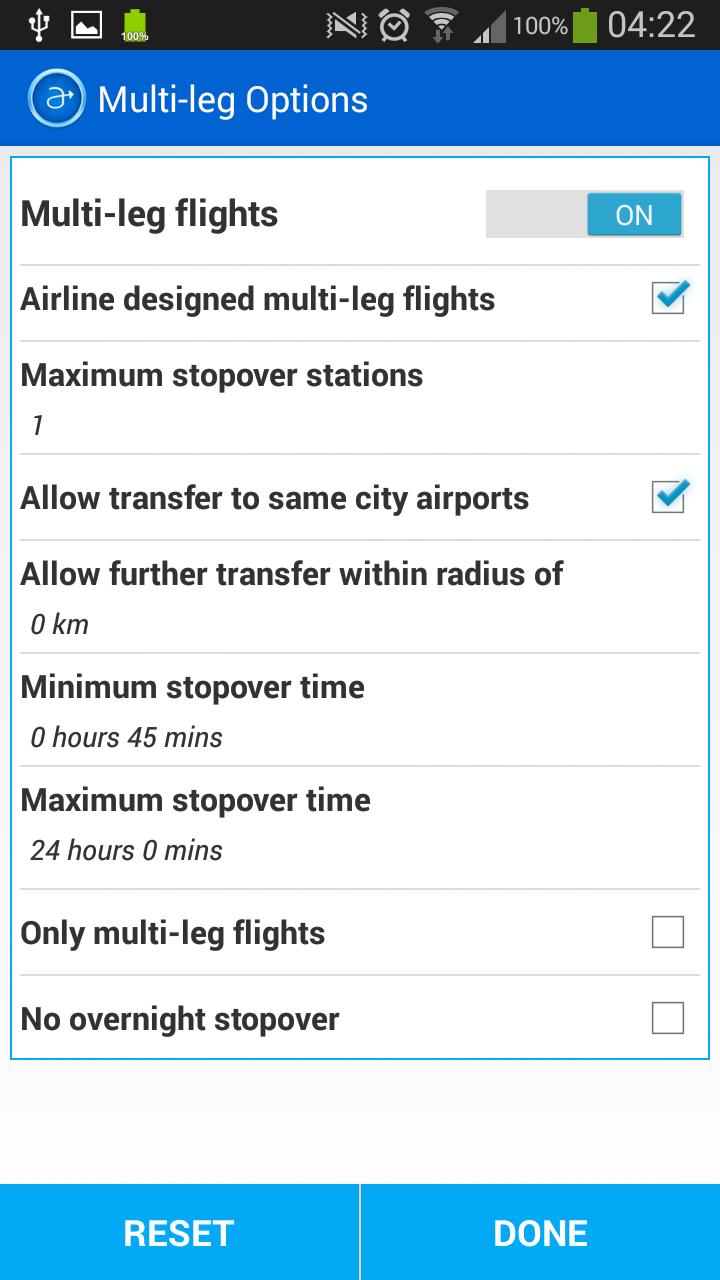Viewport: 720px width, 1280px height.
Task: Check the No overnight stopover box
Action: coord(668,1018)
